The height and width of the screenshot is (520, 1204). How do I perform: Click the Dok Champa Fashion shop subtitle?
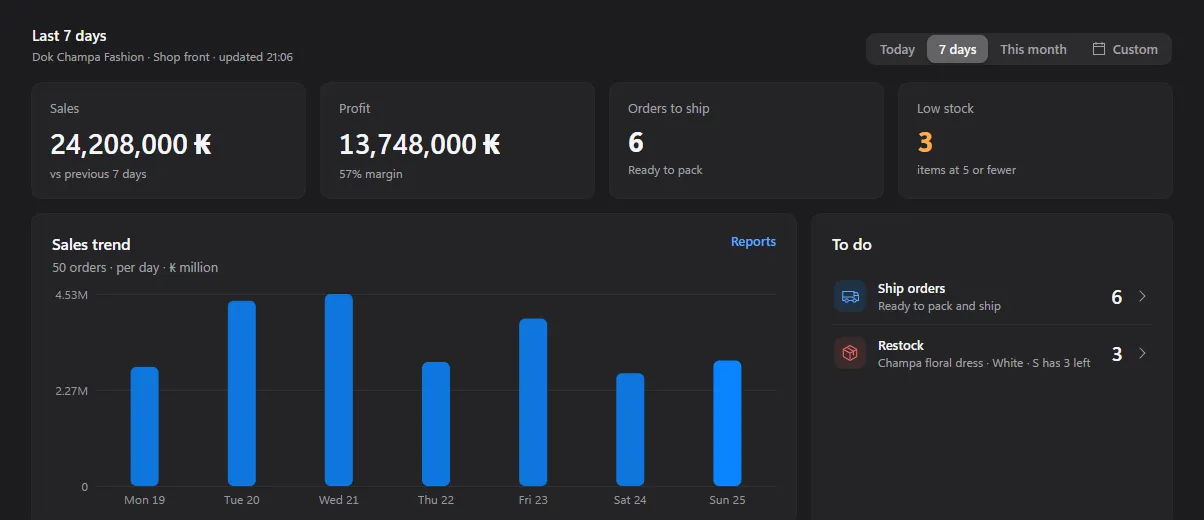point(162,57)
